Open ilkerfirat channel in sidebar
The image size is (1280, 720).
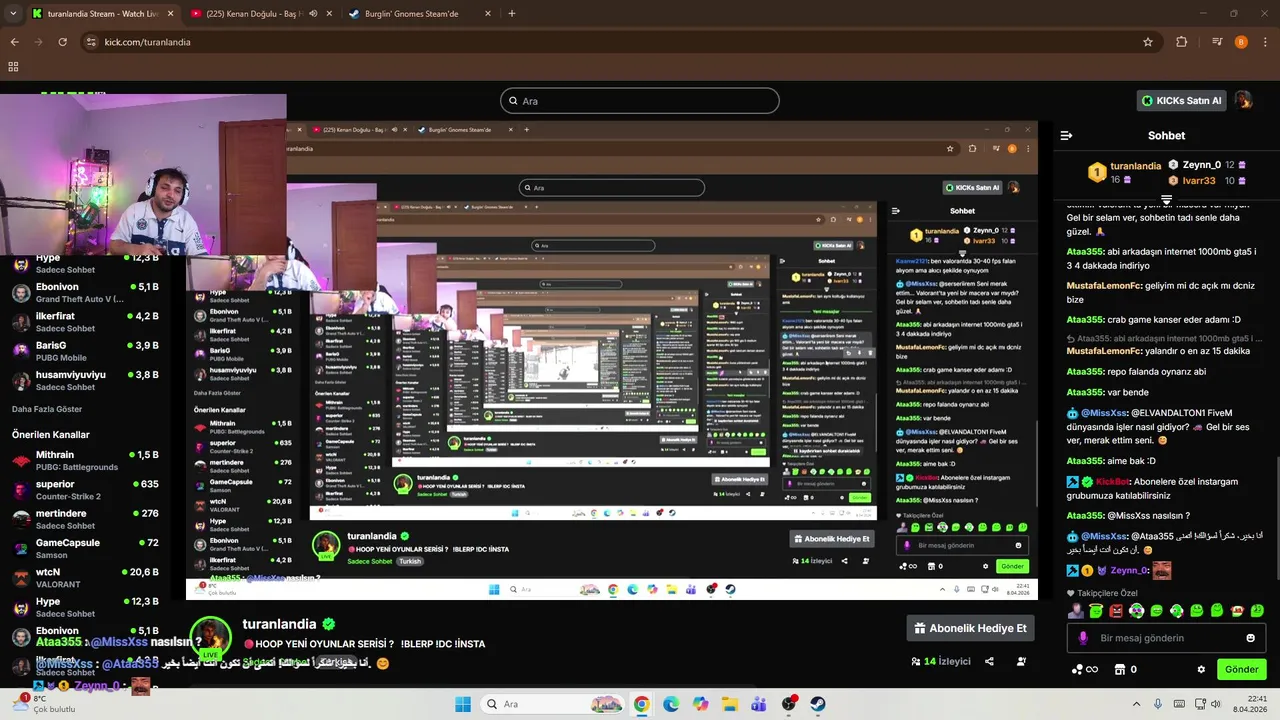[85, 322]
